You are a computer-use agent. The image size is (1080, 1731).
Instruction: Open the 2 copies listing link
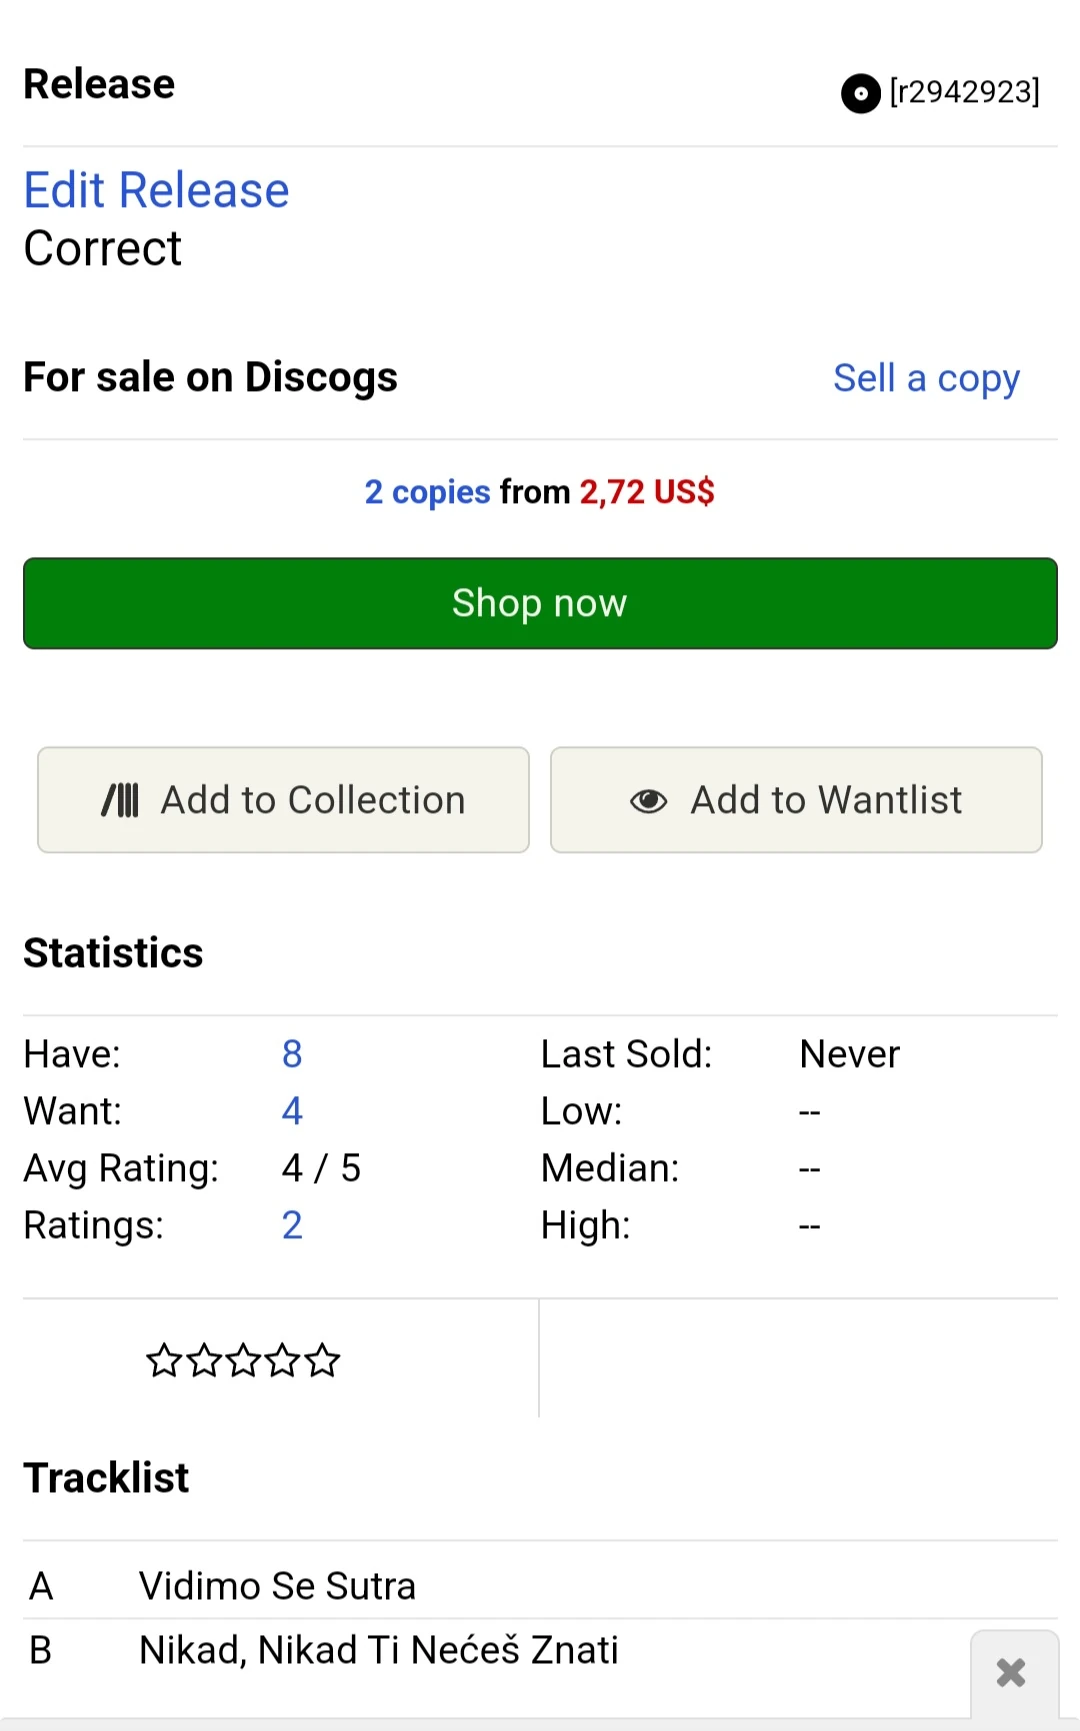tap(427, 492)
